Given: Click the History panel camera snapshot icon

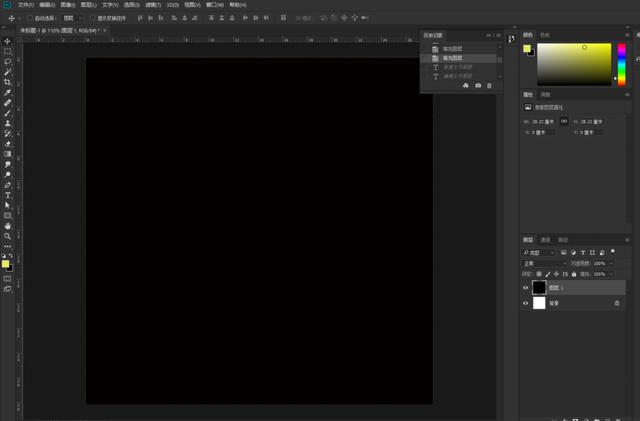Looking at the screenshot, I should click(x=478, y=86).
